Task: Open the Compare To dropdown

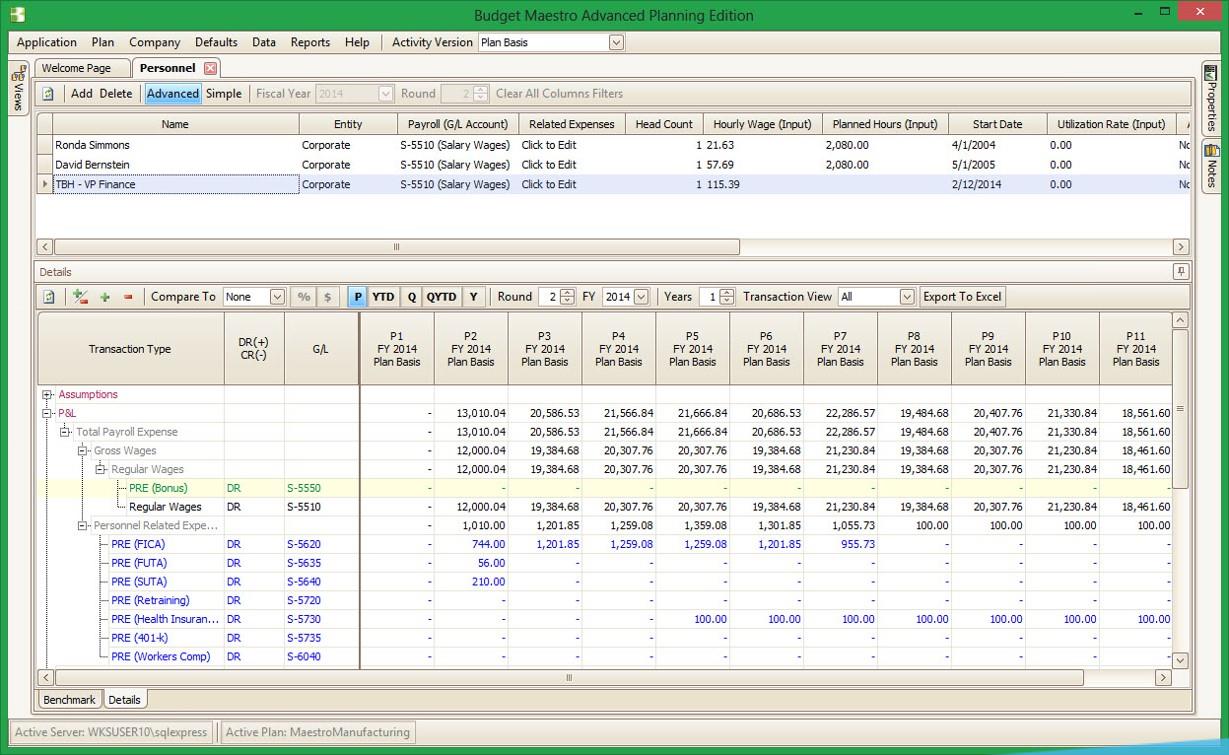Action: tap(277, 297)
